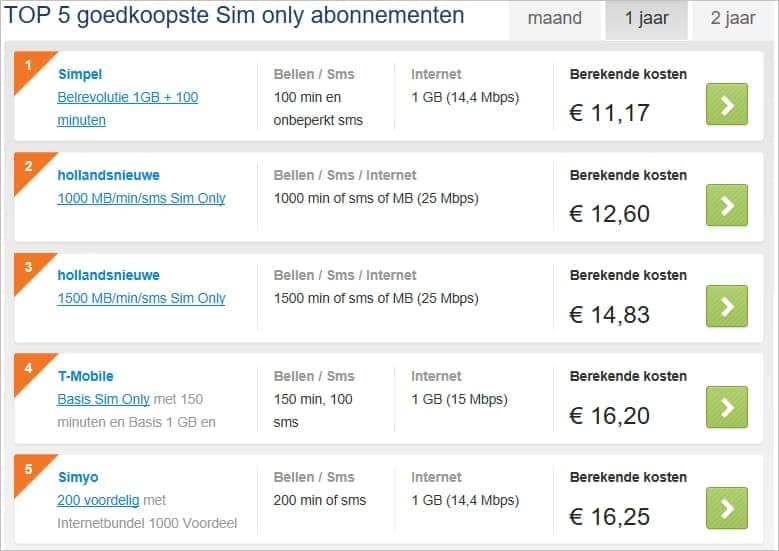Open the green arrow for the €14,83 plan

tap(727, 306)
